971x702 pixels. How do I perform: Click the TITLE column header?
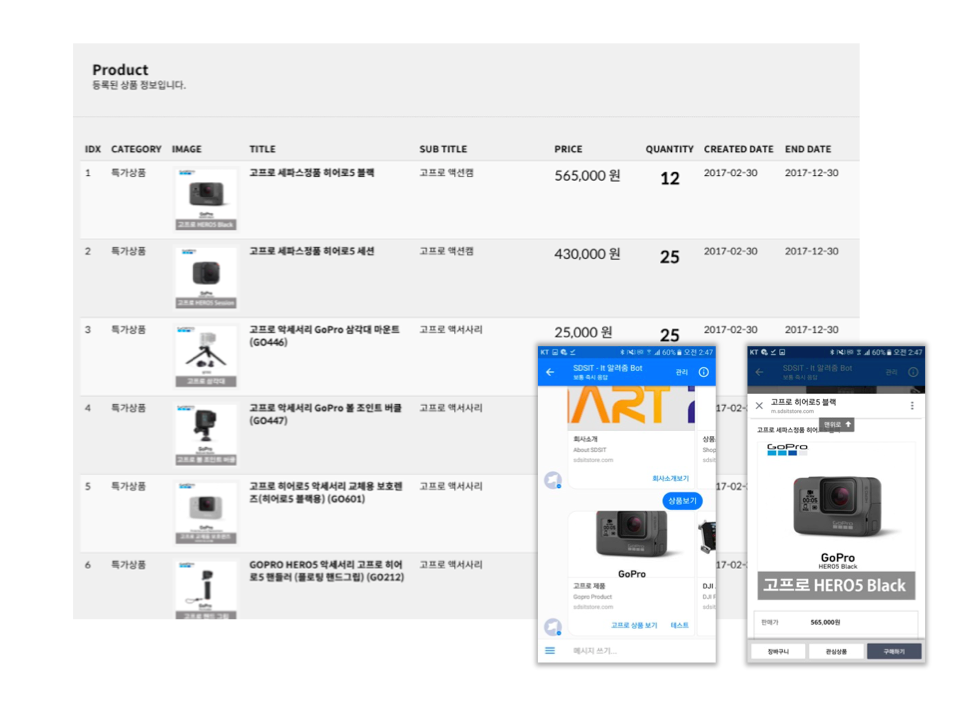pyautogui.click(x=263, y=149)
